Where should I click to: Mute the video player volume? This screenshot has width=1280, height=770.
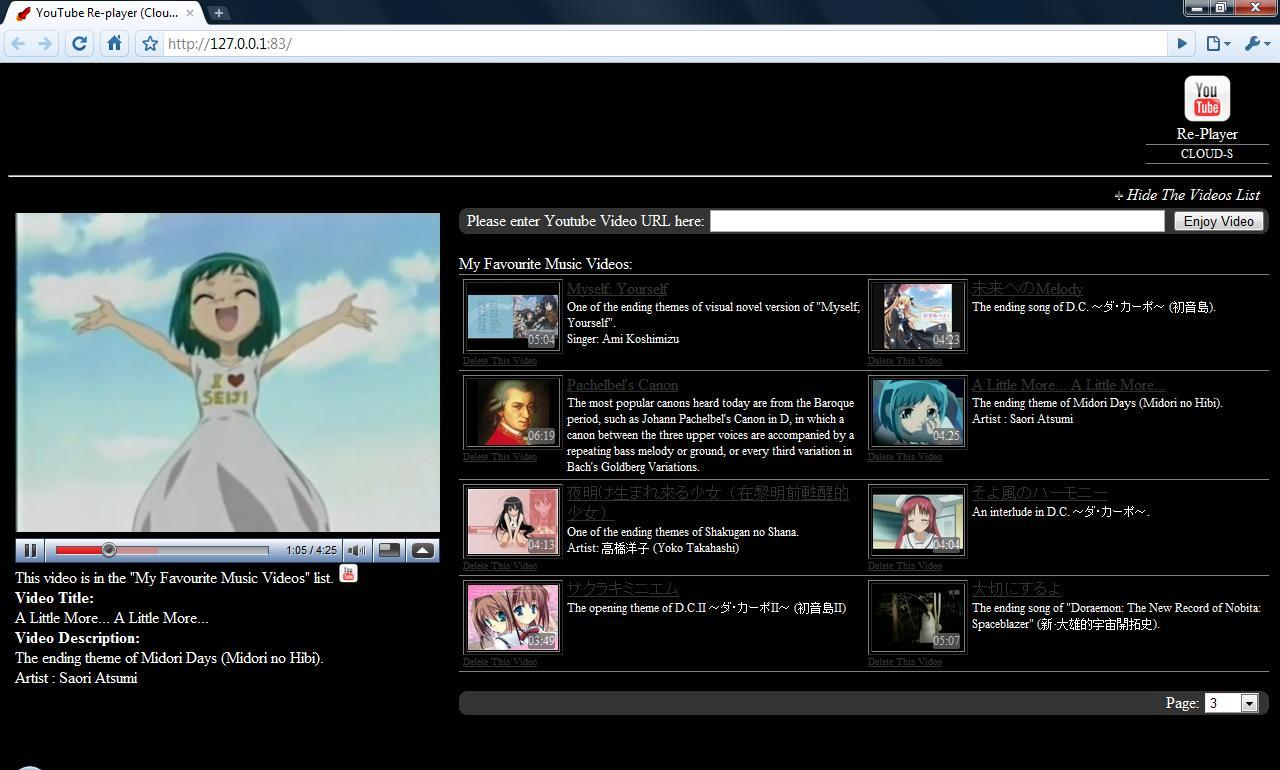356,550
